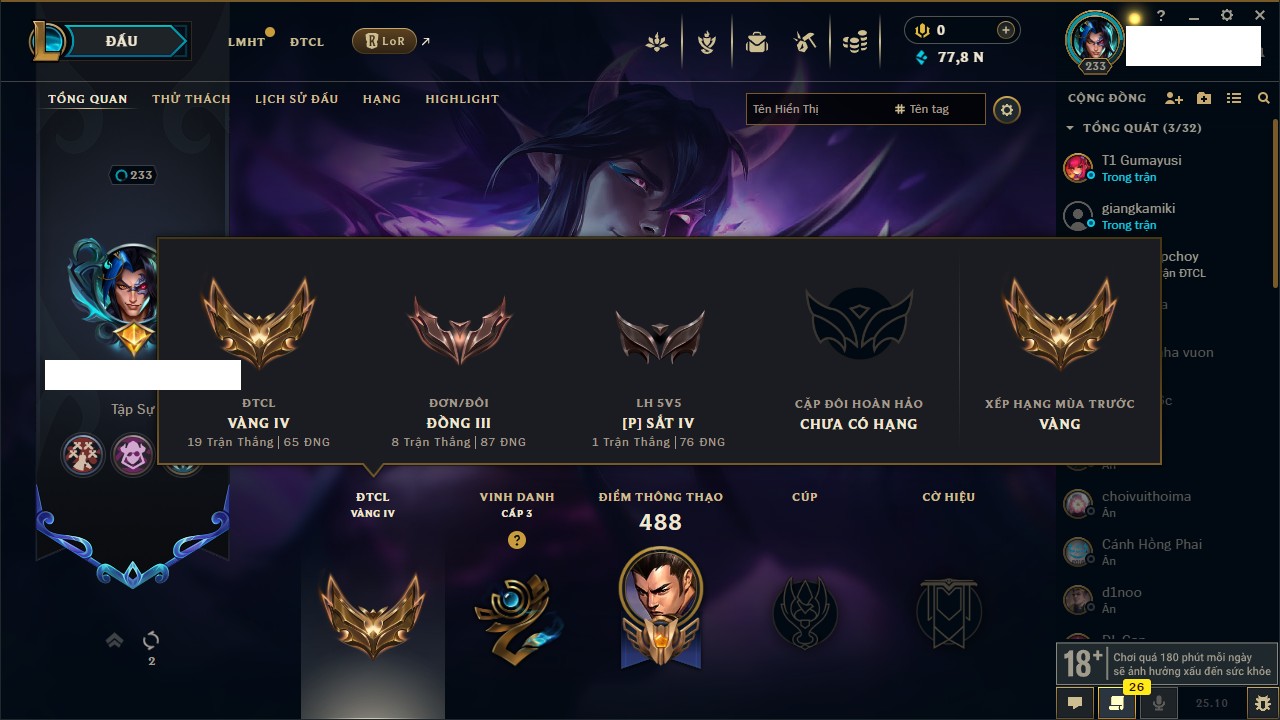This screenshot has height=720, width=1280.
Task: Open the Collection backpack icon
Action: [757, 42]
